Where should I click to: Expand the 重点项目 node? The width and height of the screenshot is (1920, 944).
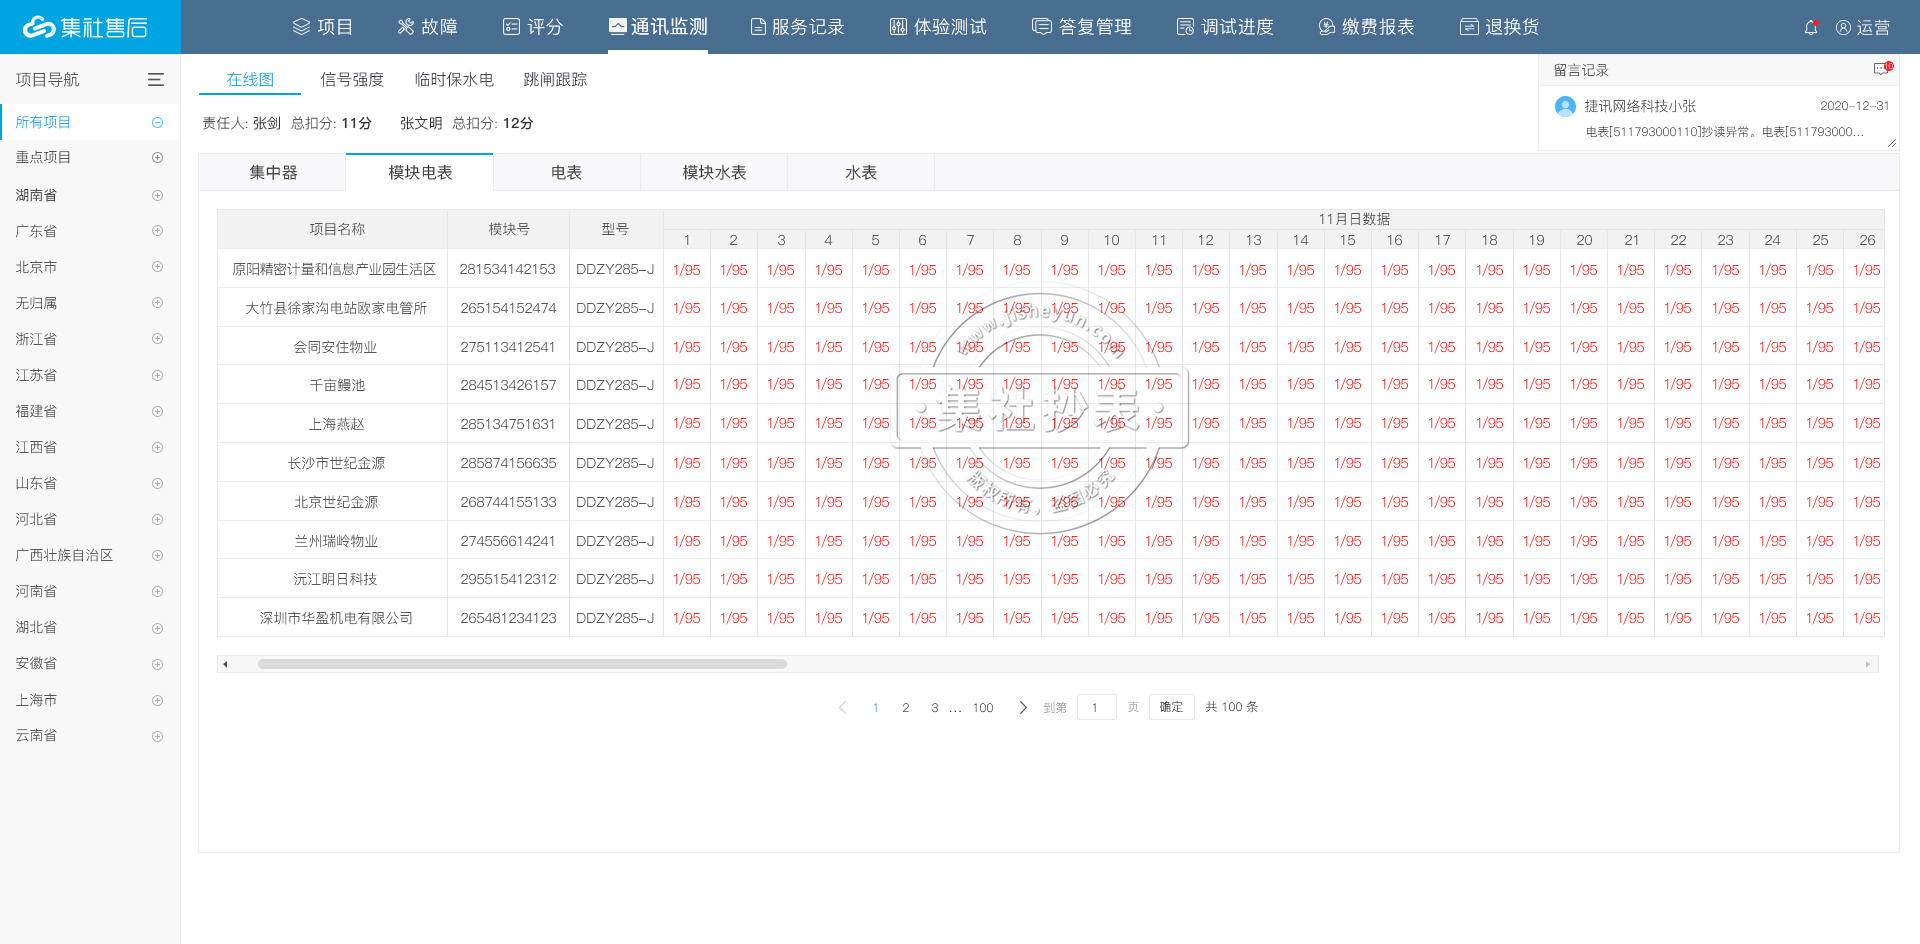(x=157, y=158)
